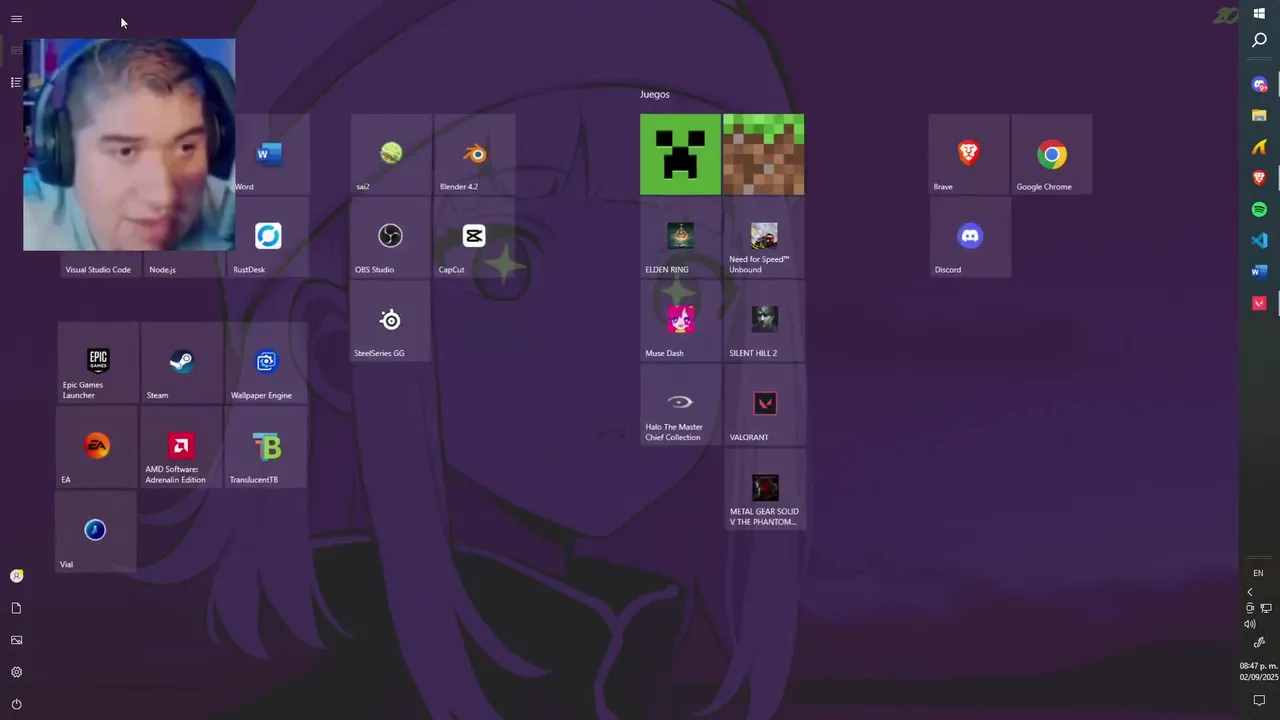Screen dimensions: 1280x720
Task: Open Epic Games Launcher tile
Action: click(x=98, y=363)
